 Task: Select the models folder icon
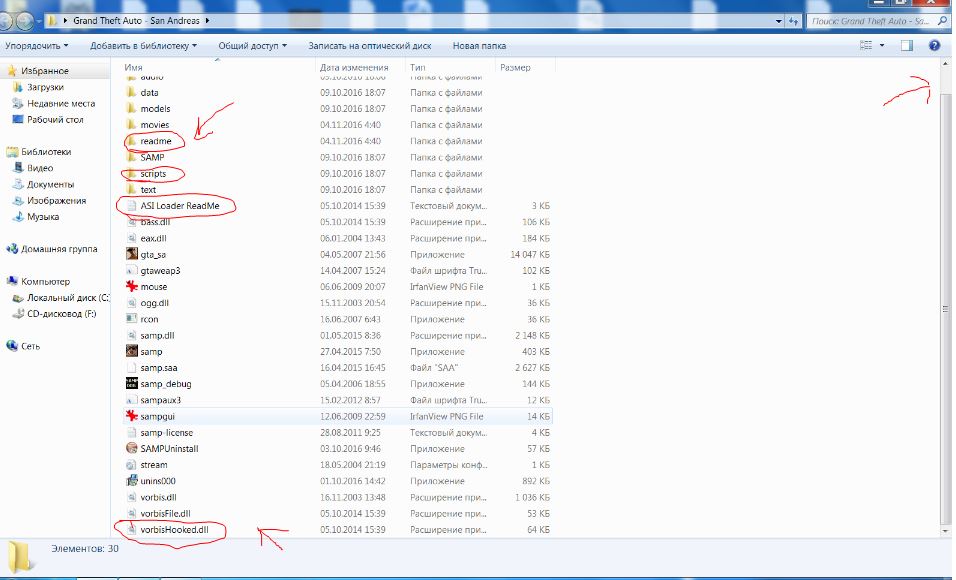pyautogui.click(x=131, y=109)
